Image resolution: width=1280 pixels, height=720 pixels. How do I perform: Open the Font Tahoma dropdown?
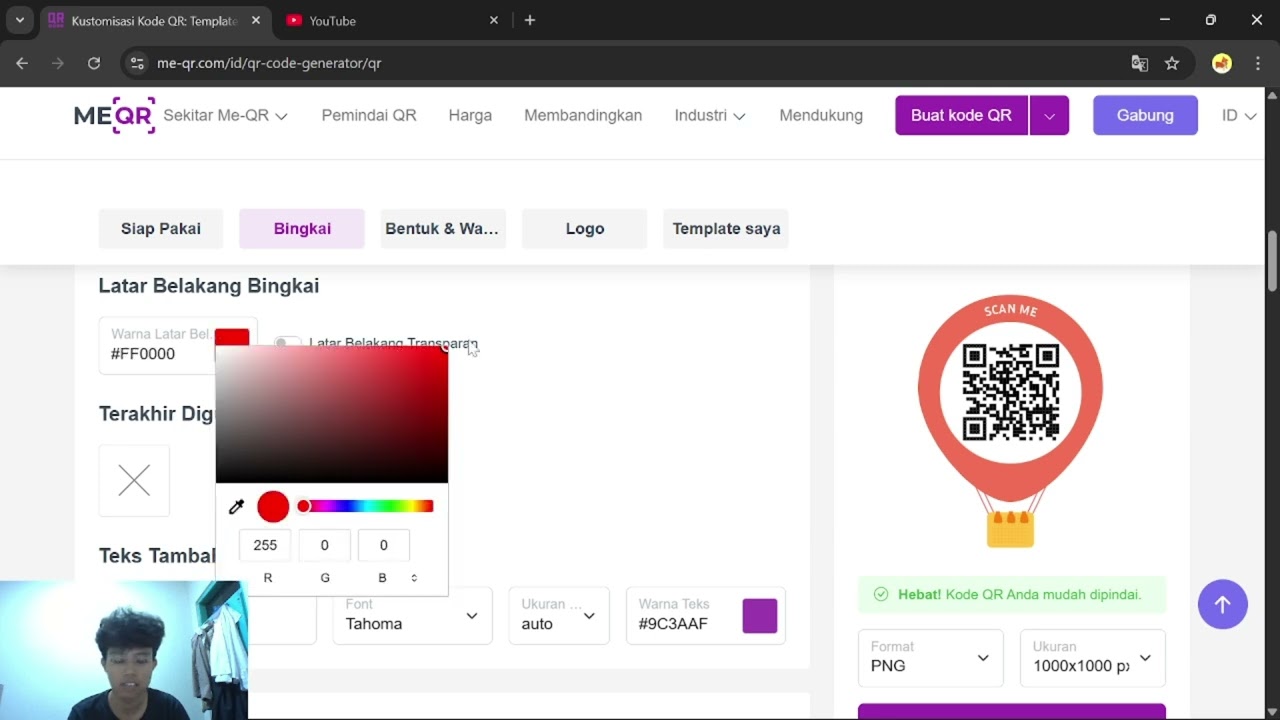[x=412, y=615]
